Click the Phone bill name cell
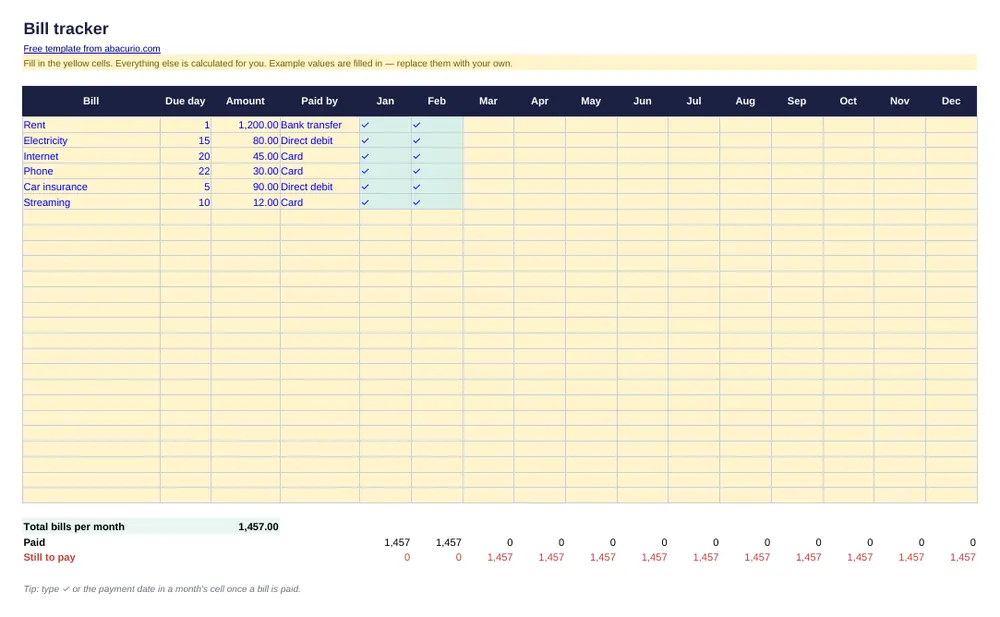The width and height of the screenshot is (1000, 617). tap(91, 171)
